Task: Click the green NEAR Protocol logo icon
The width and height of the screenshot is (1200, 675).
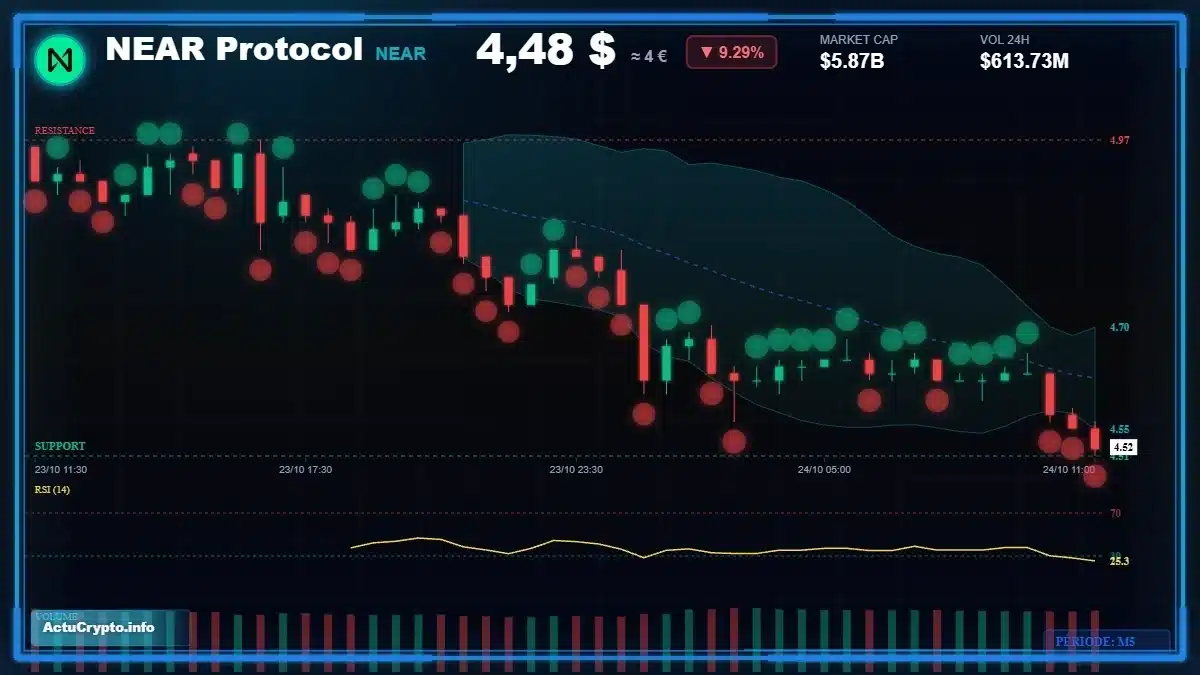Action: click(x=60, y=59)
